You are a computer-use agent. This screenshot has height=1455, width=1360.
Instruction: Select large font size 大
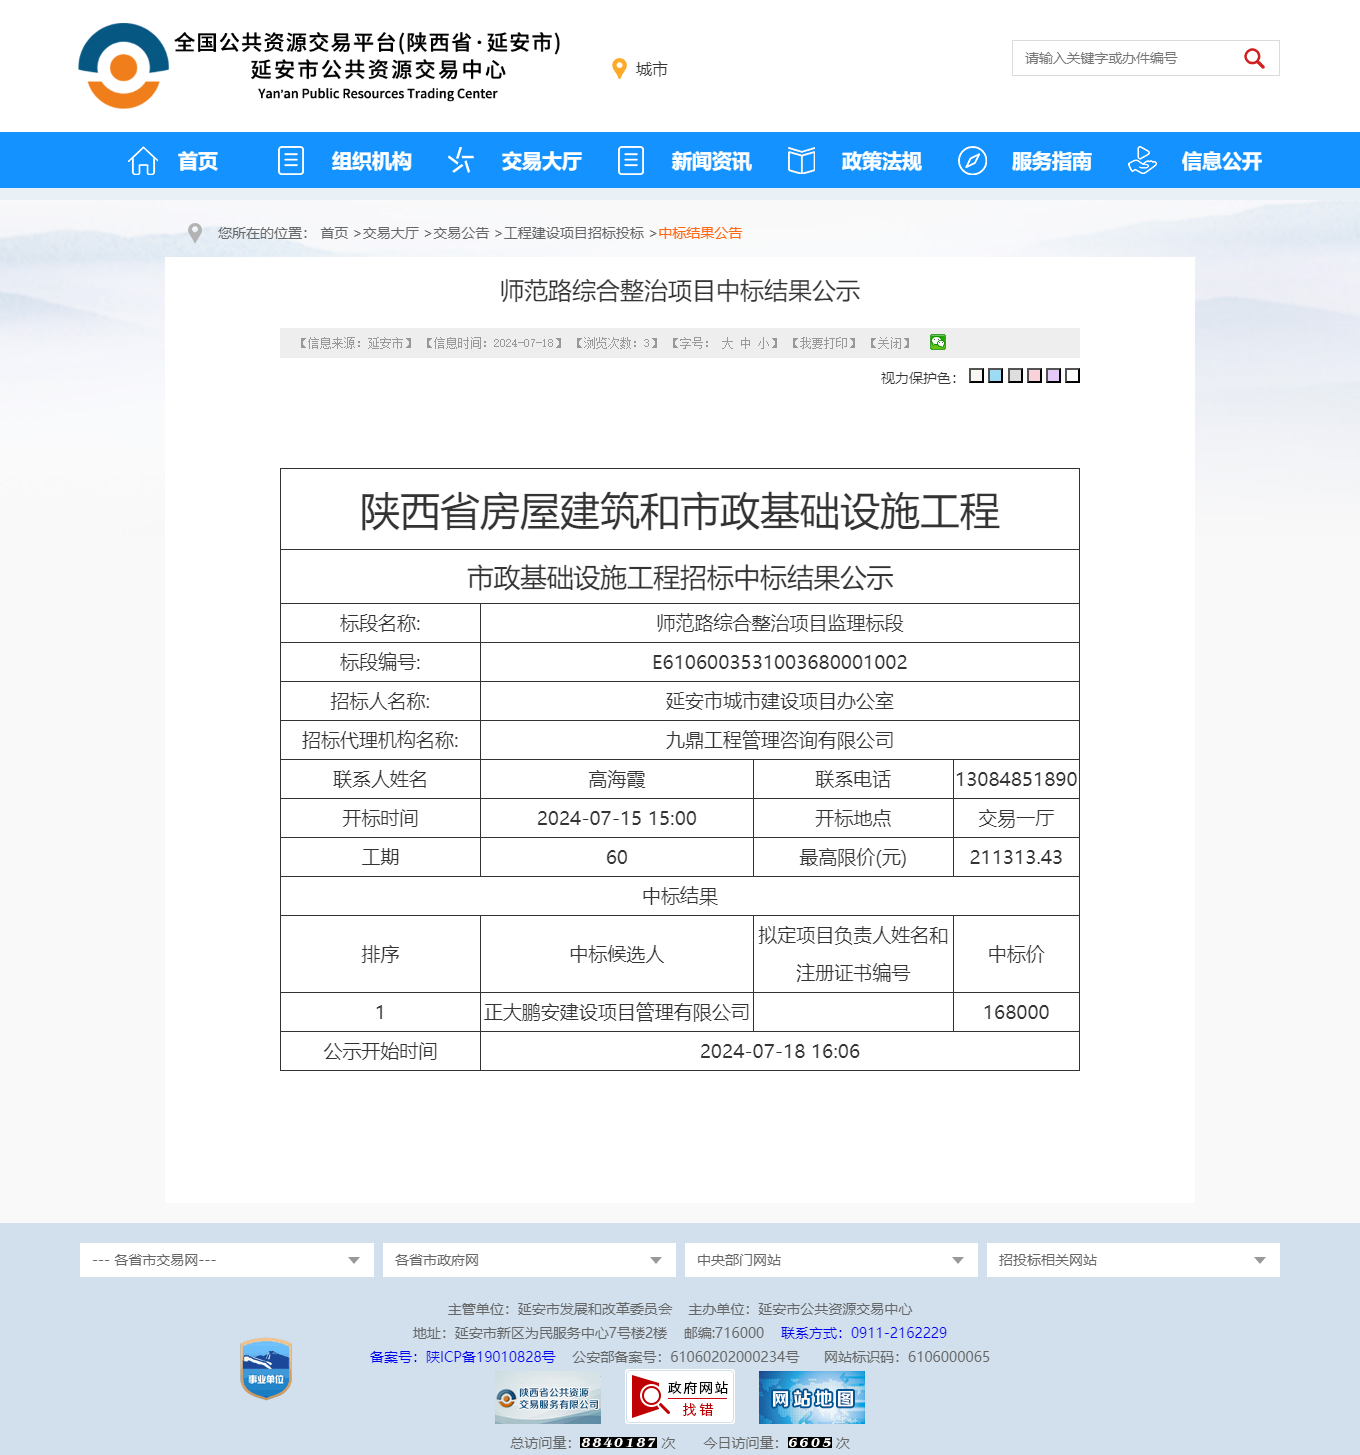[727, 343]
